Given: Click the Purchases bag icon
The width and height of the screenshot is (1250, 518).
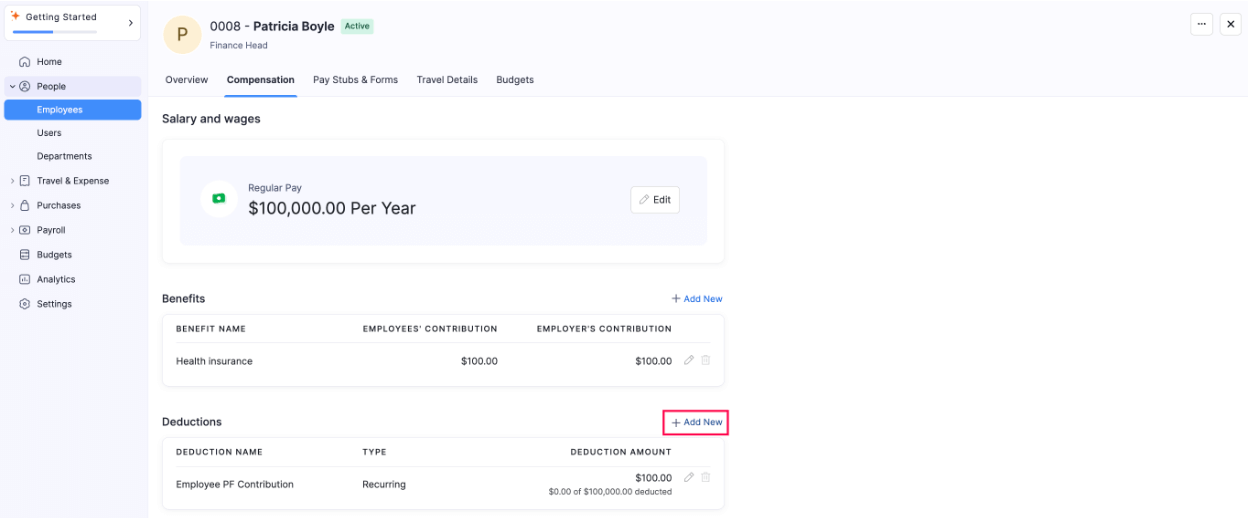Looking at the screenshot, I should pos(25,205).
